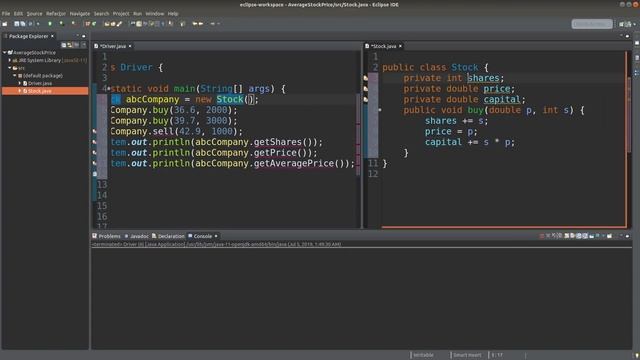Open the Declaration tab
Image resolution: width=640 pixels, height=360 pixels.
[x=168, y=236]
